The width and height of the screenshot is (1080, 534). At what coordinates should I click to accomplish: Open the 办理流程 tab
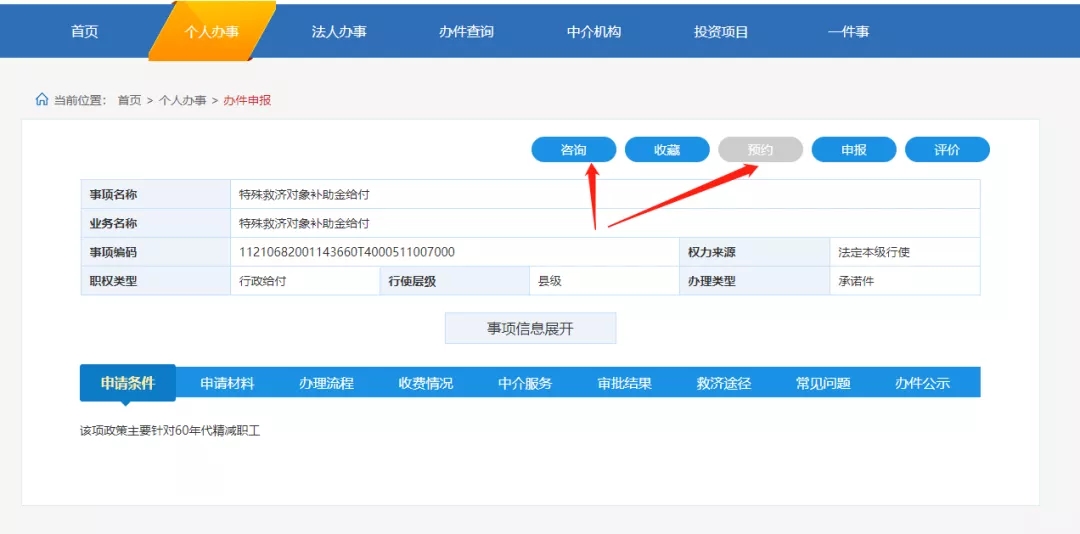pyautogui.click(x=326, y=383)
